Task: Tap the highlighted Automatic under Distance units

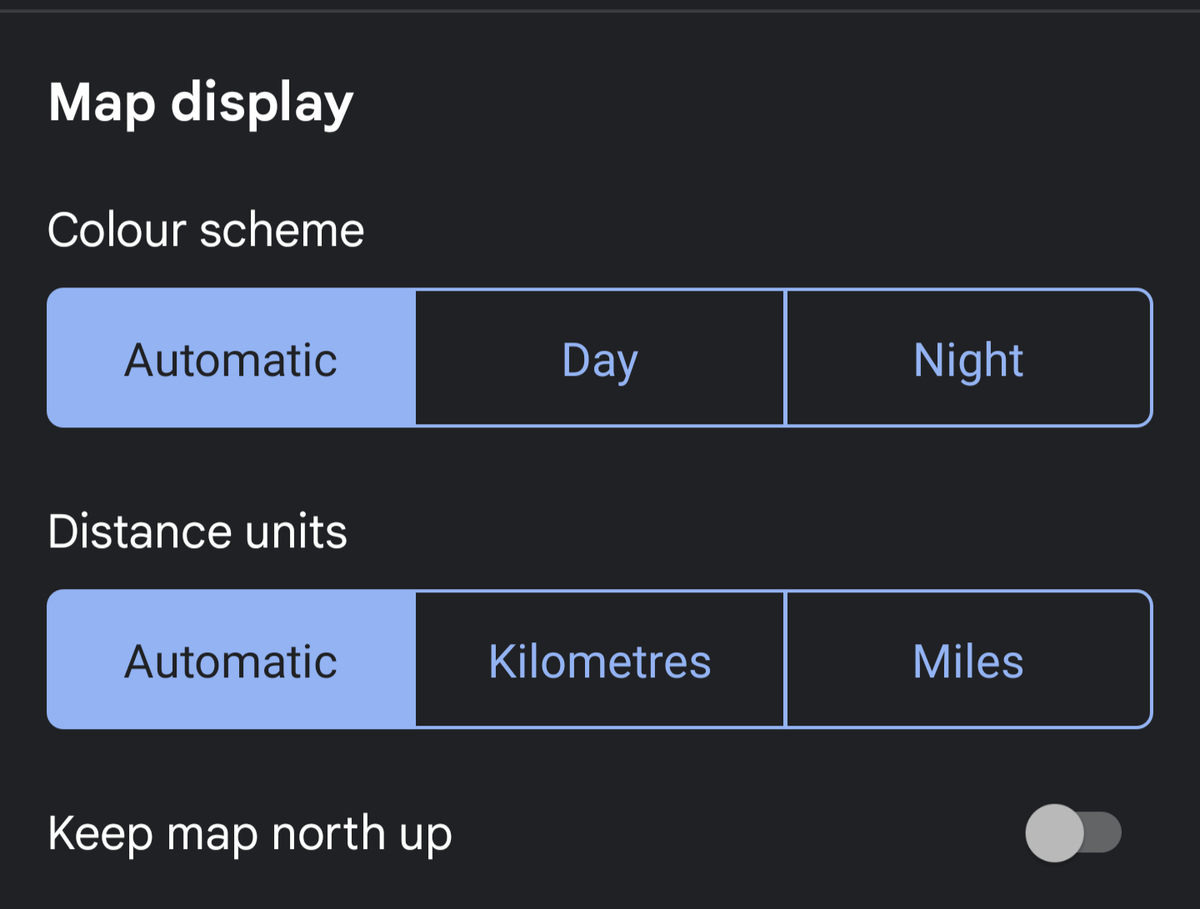Action: (231, 659)
